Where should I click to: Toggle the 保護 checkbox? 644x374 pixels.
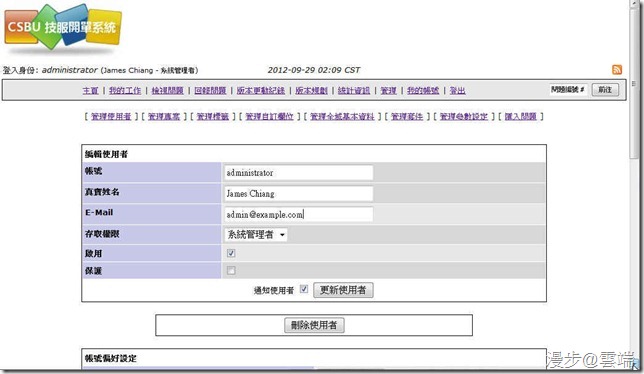click(231, 271)
